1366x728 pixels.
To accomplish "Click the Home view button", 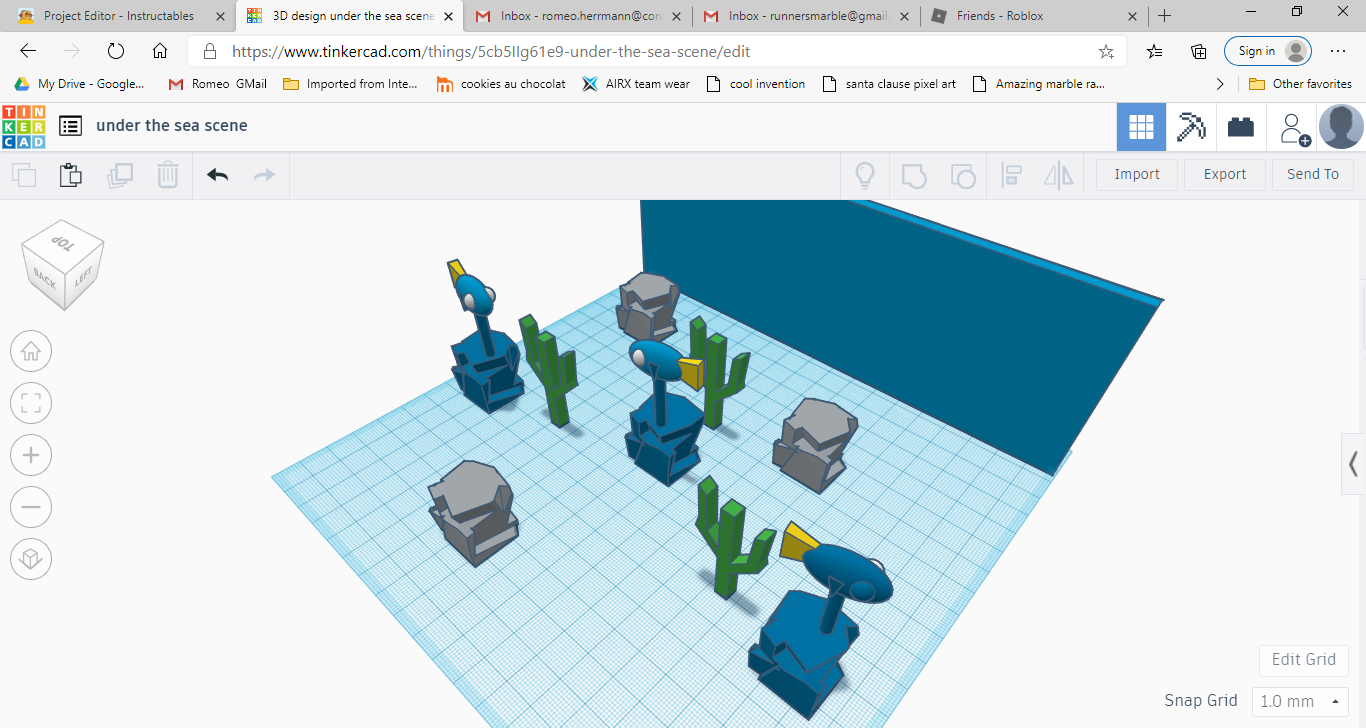I will [x=31, y=351].
